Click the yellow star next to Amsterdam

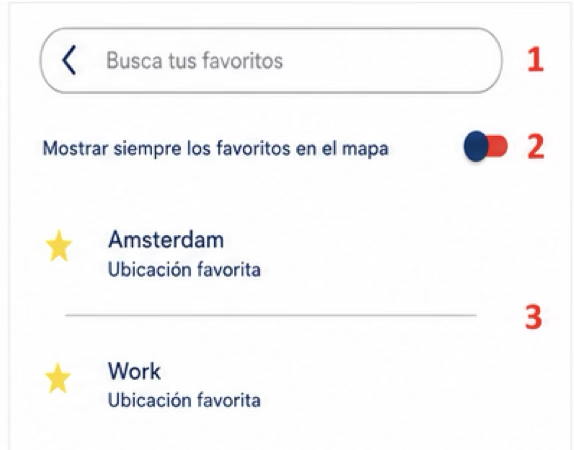point(59,246)
